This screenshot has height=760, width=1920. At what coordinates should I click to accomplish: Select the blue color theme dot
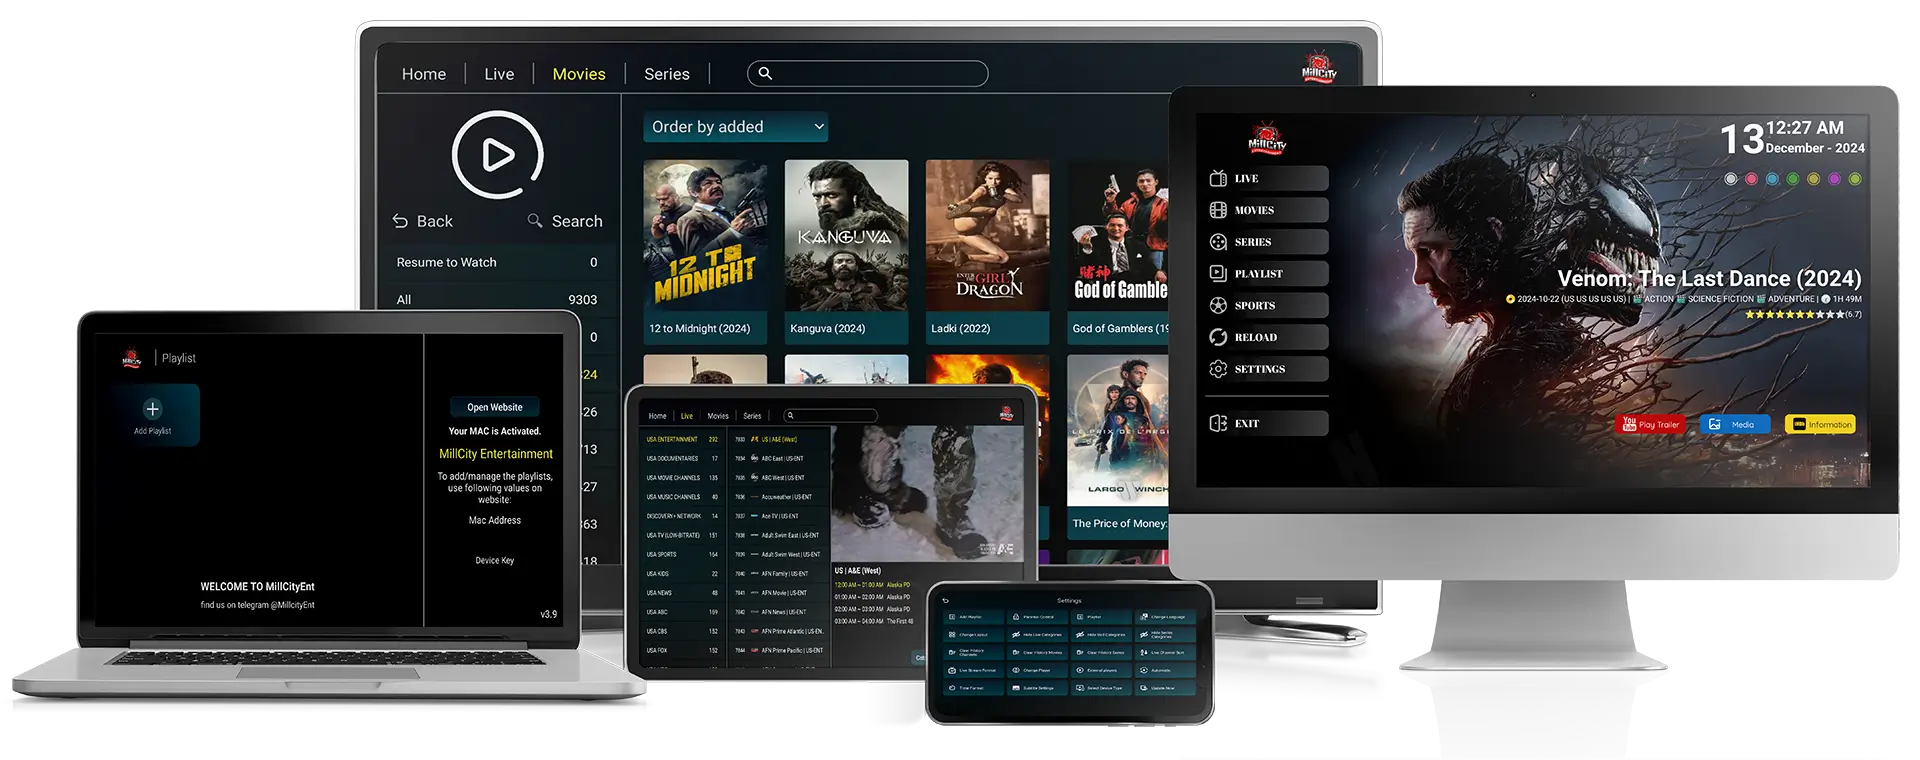pos(1772,179)
